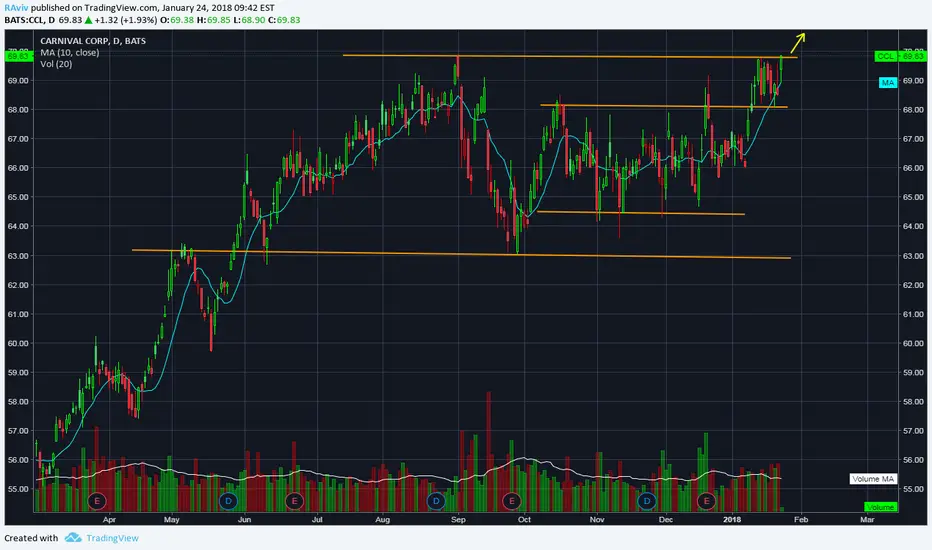Click 63.00 on the right price scale
The image size is (932, 550).
(913, 256)
